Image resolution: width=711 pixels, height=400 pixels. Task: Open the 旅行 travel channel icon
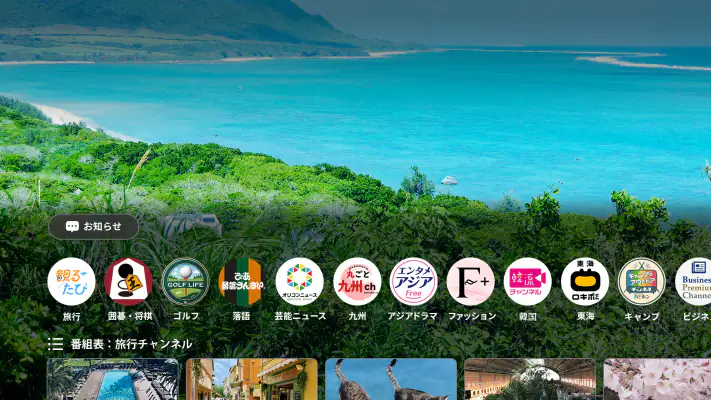pos(71,282)
